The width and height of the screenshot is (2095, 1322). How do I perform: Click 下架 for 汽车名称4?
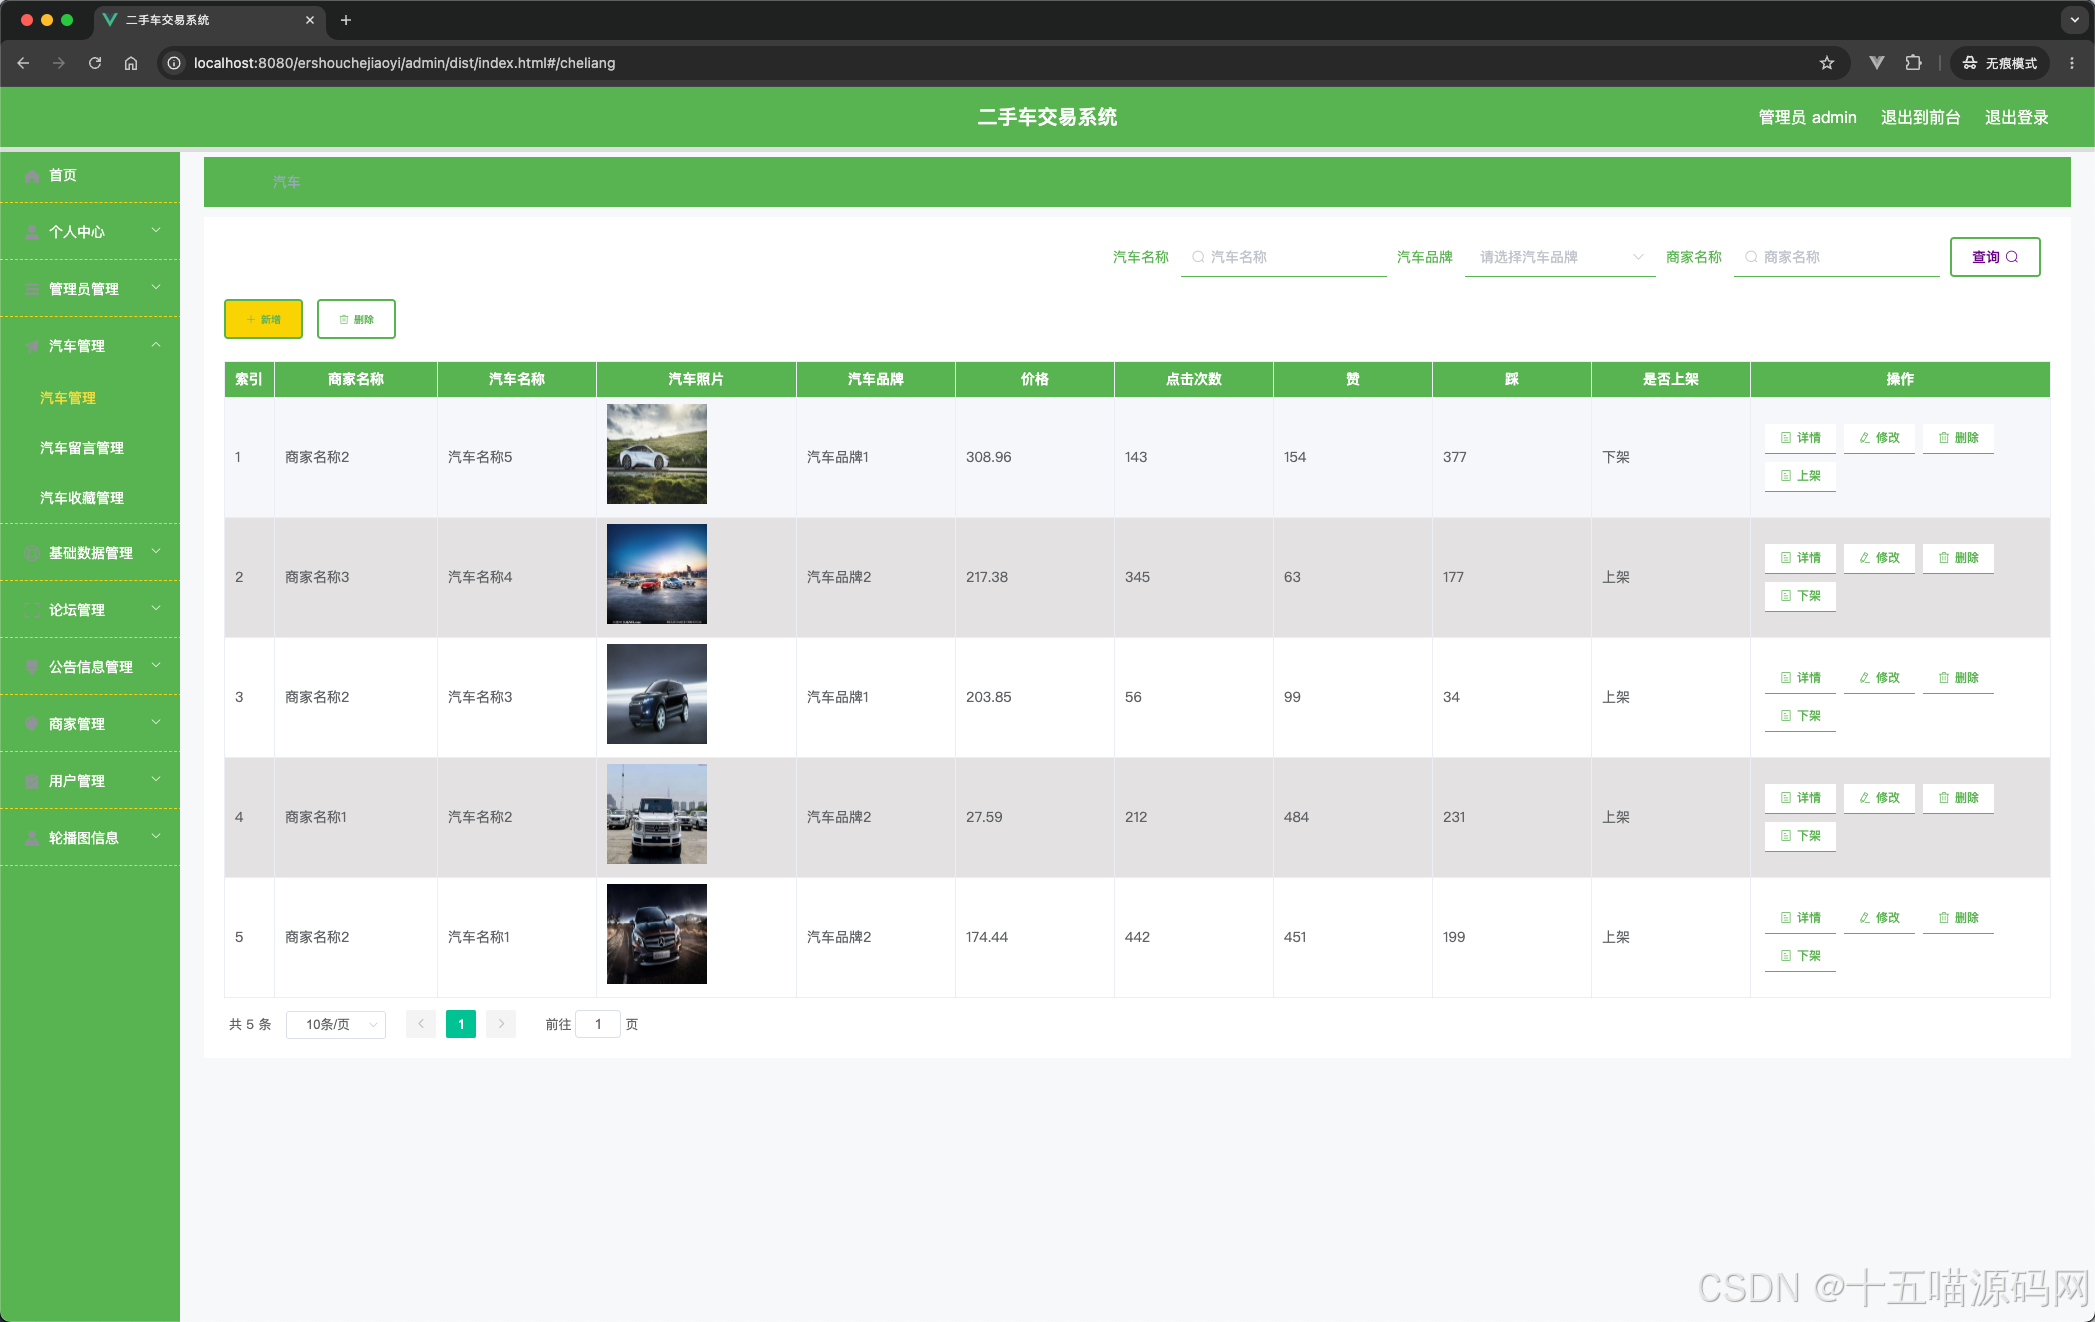coord(1800,596)
